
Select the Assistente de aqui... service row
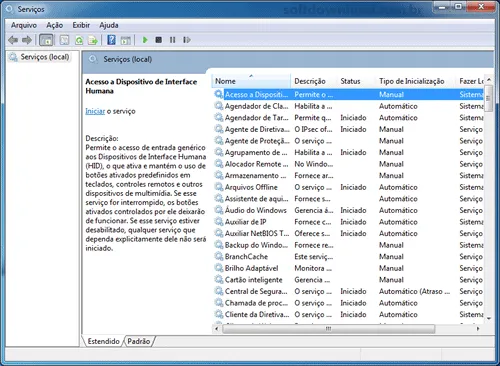349,199
